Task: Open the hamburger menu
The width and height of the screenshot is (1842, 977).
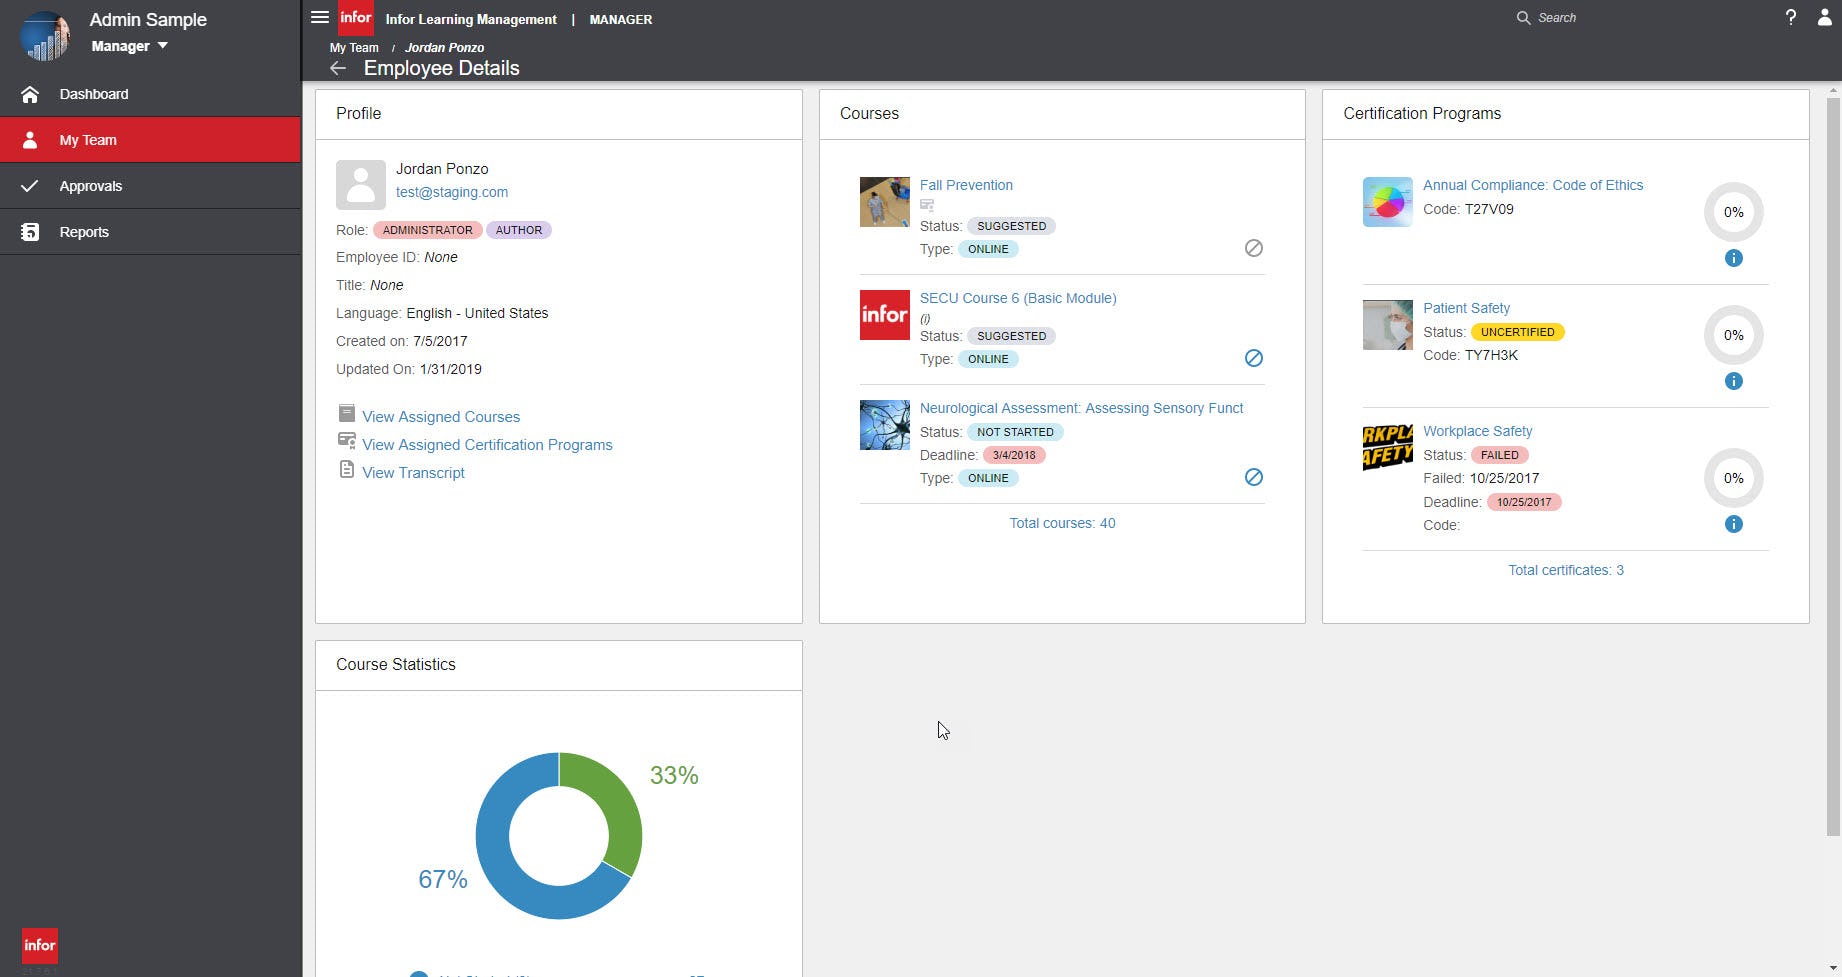Action: click(319, 16)
